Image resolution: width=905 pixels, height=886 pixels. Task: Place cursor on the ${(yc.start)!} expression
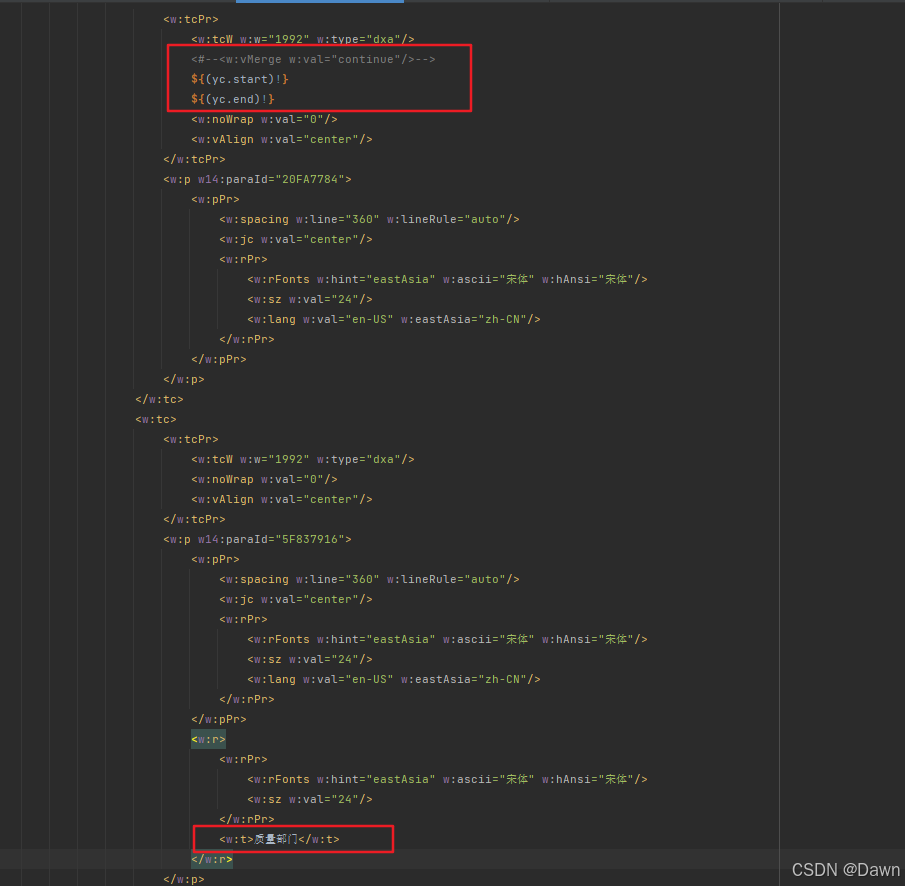coord(240,79)
